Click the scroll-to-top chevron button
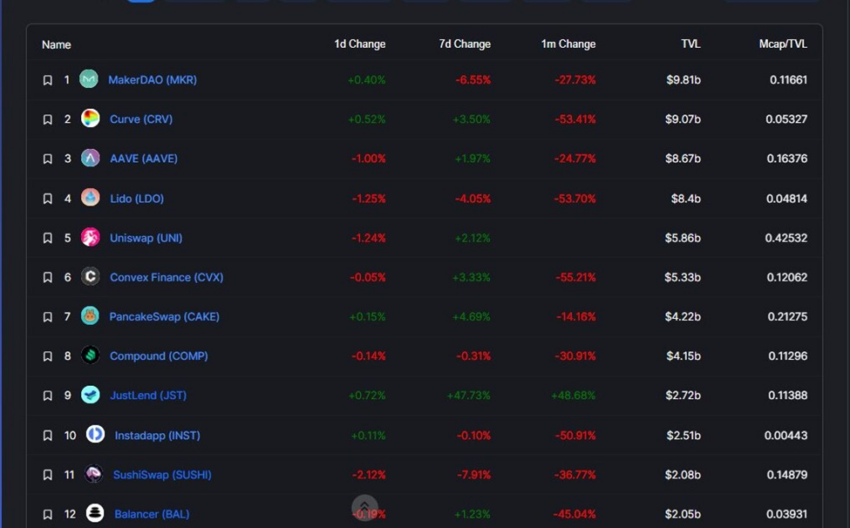 pos(365,507)
